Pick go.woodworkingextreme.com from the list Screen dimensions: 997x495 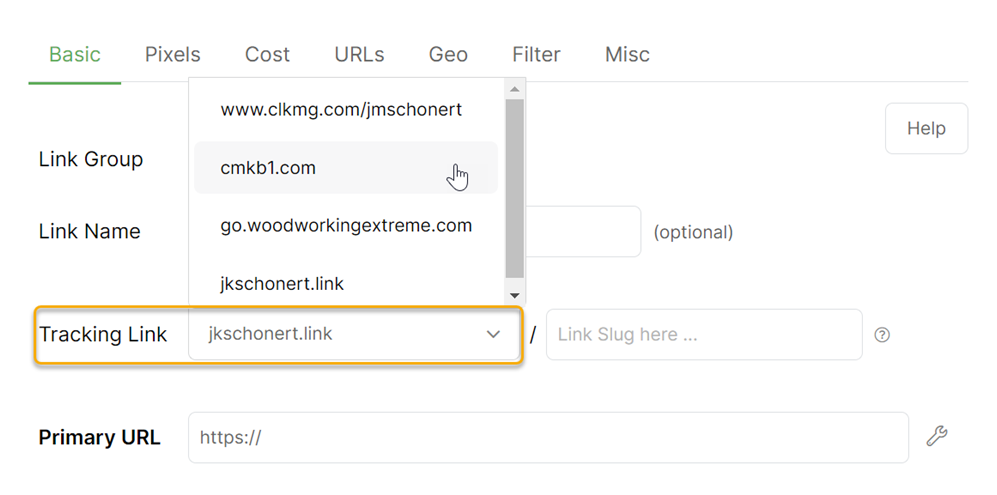(346, 226)
